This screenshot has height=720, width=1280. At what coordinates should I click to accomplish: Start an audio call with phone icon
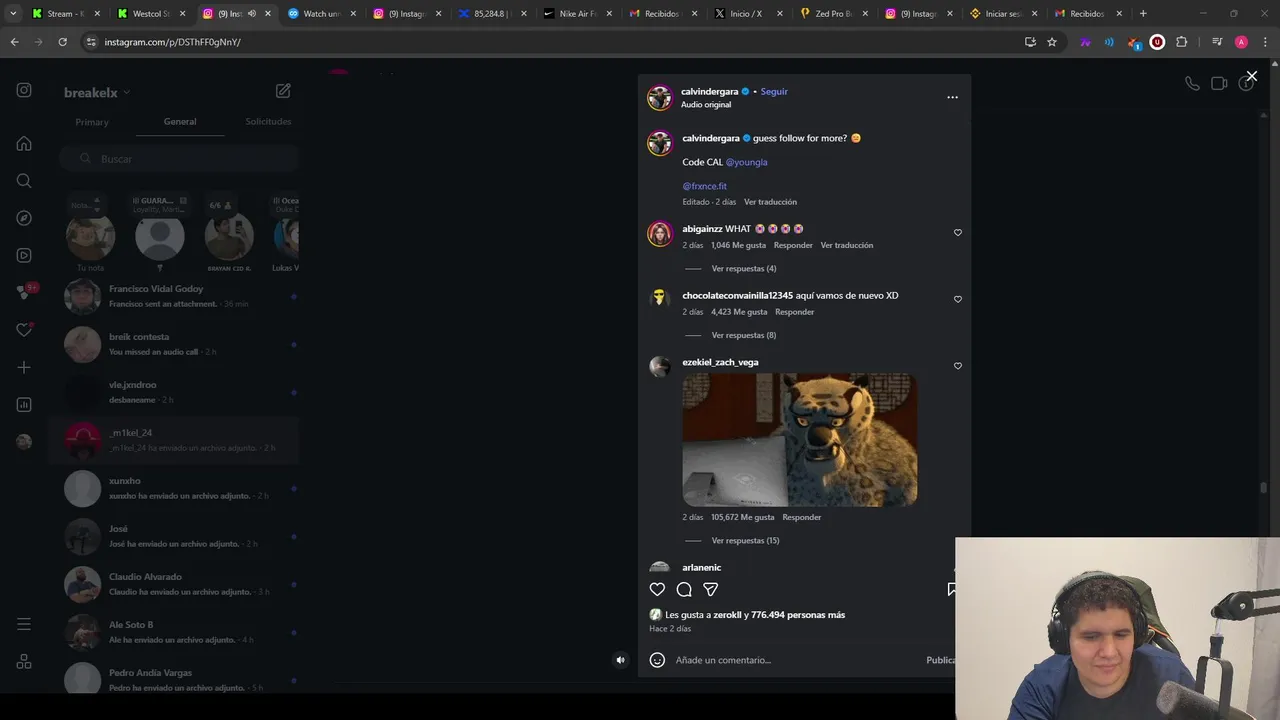point(1192,84)
